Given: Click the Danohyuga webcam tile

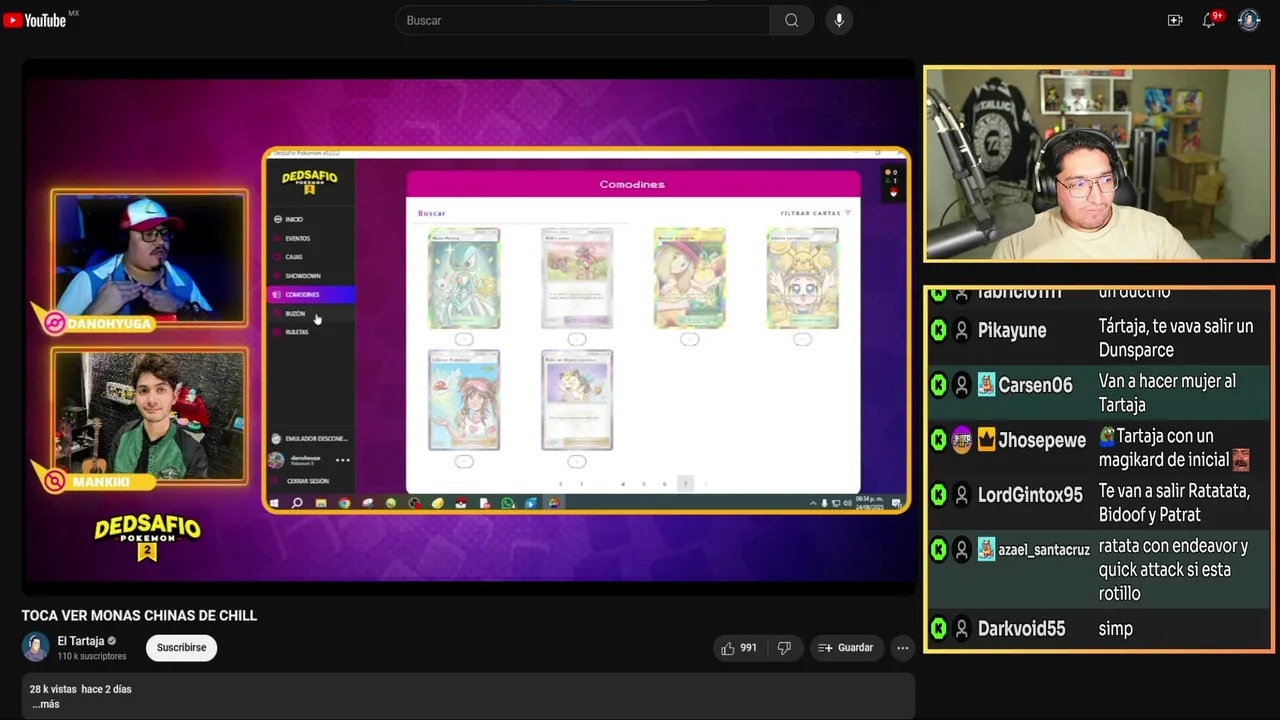Looking at the screenshot, I should tap(149, 257).
